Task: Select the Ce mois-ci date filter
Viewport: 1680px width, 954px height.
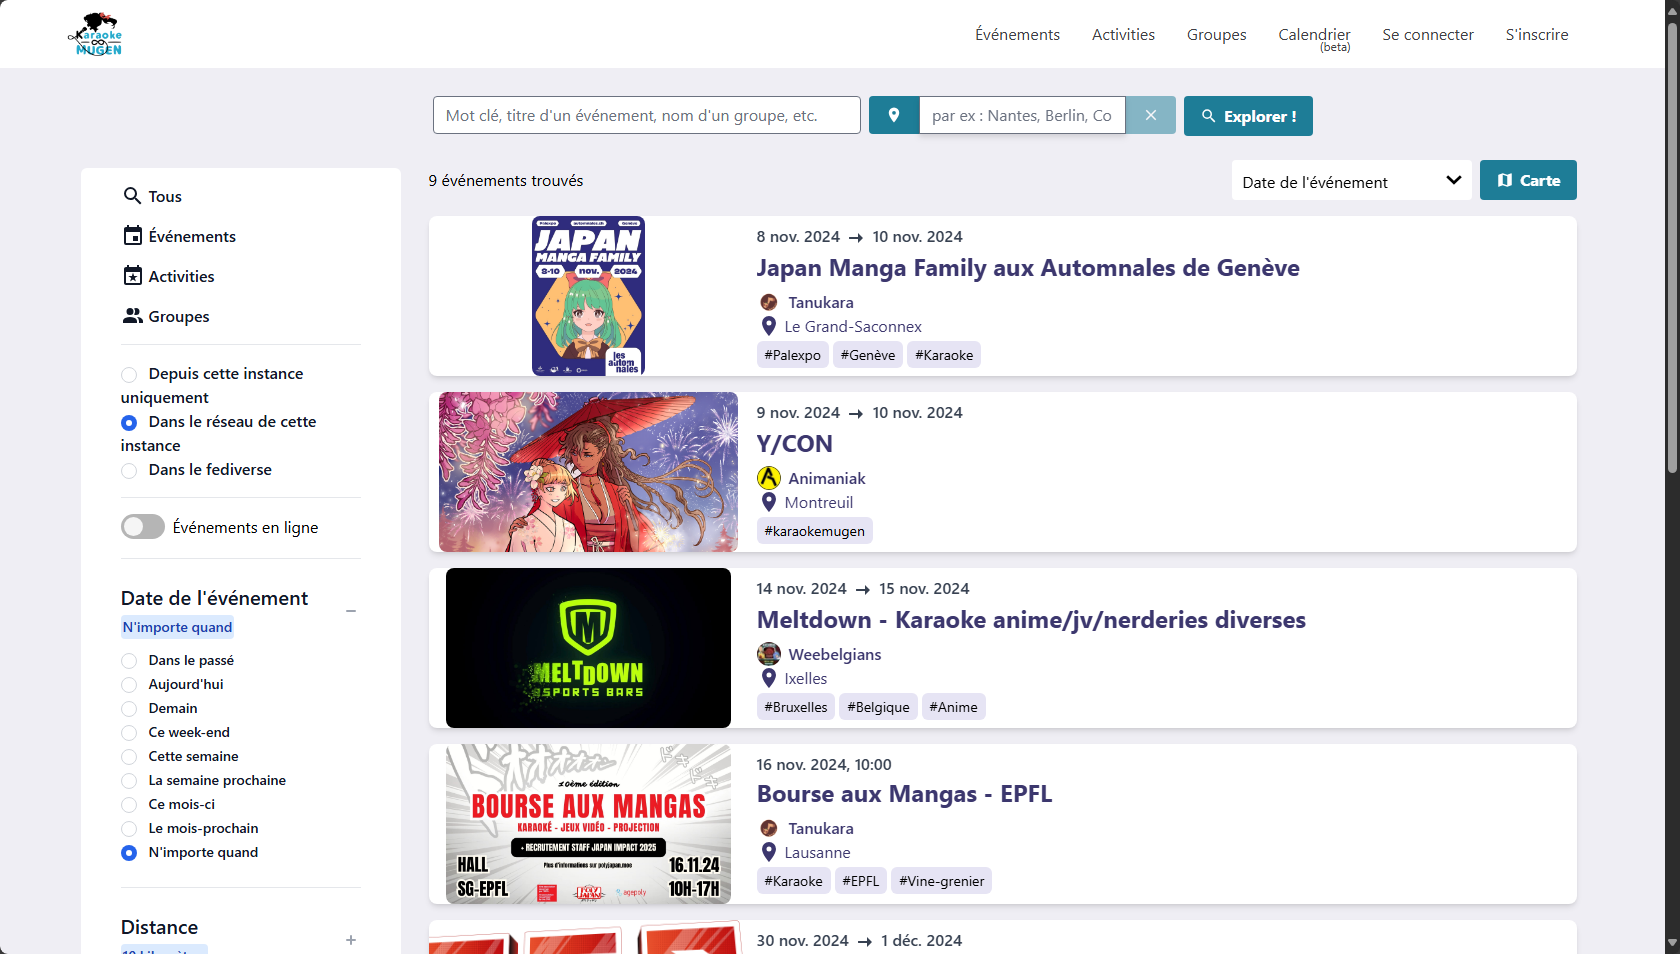Action: (x=129, y=805)
